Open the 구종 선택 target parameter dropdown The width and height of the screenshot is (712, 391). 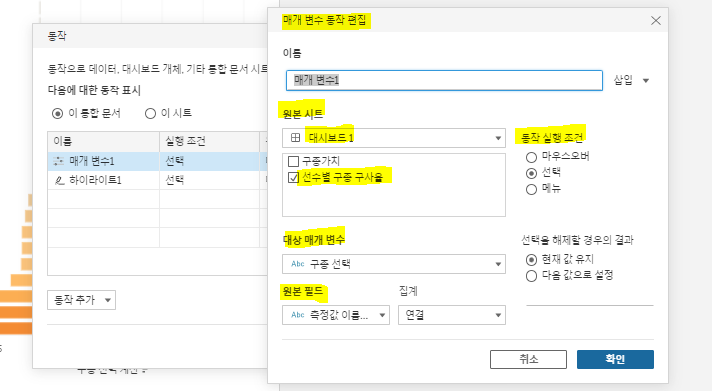pyautogui.click(x=394, y=264)
